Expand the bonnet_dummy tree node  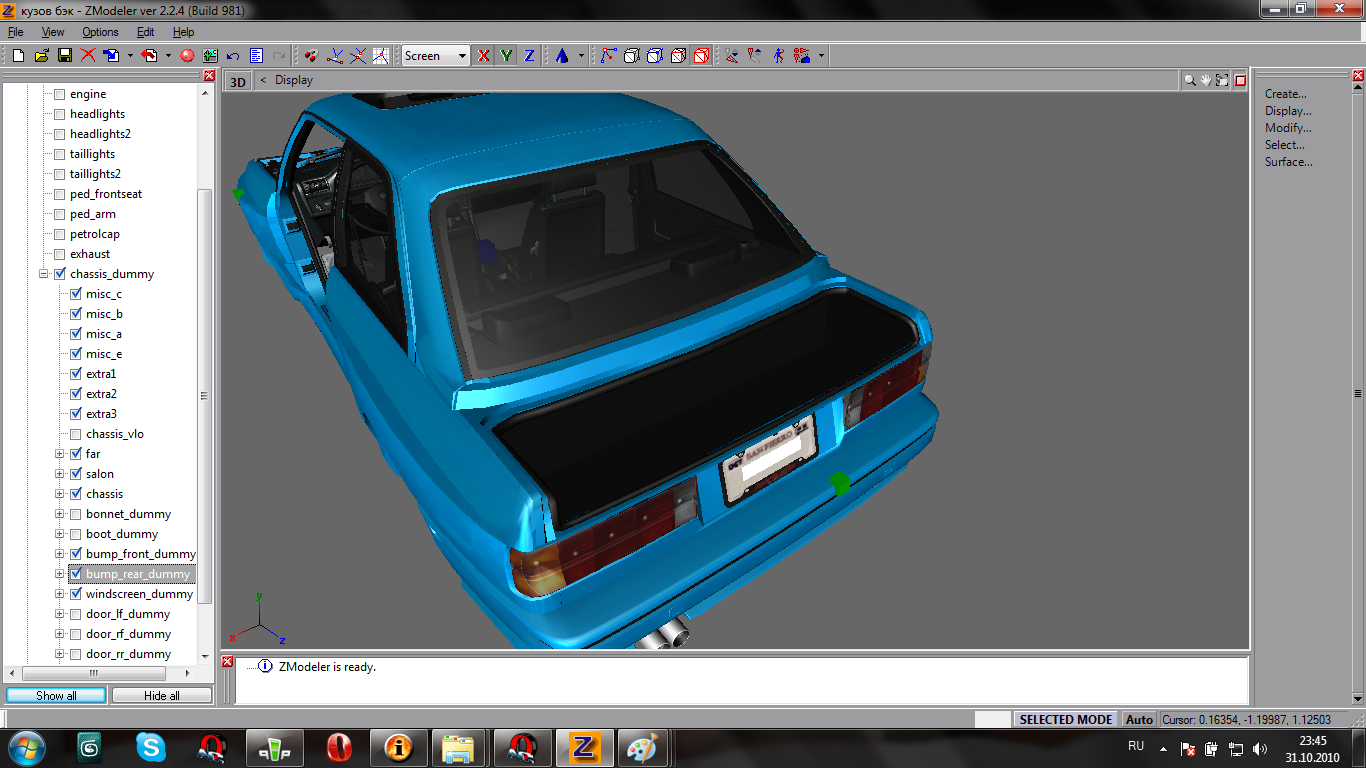point(60,514)
